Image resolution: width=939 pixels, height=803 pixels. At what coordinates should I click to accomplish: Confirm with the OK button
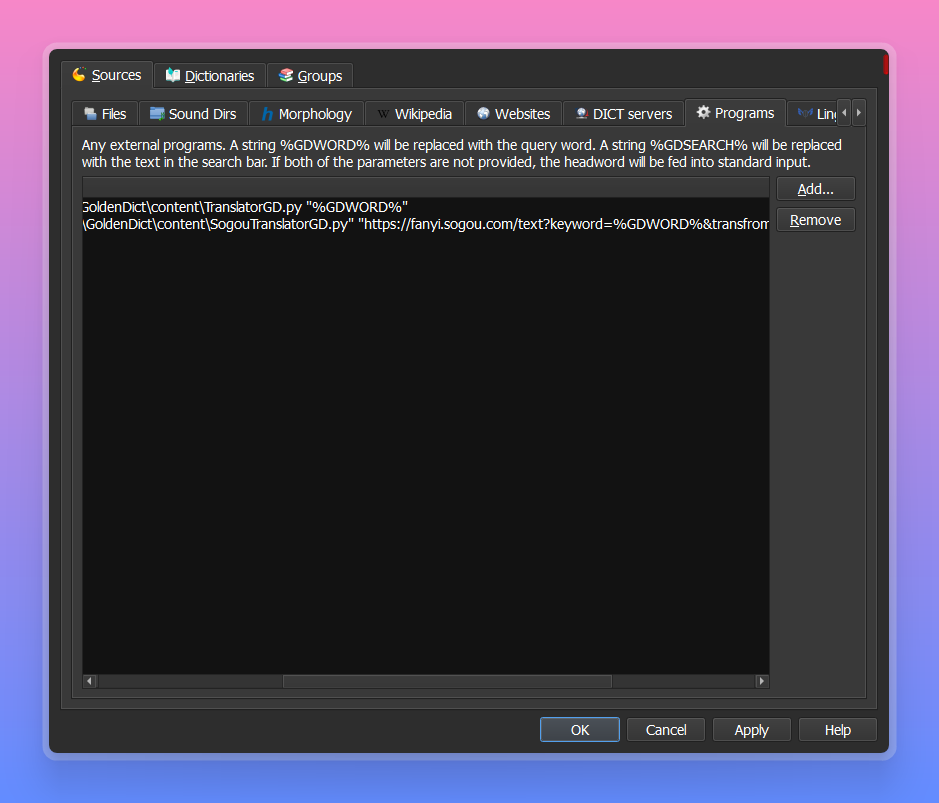tap(580, 730)
